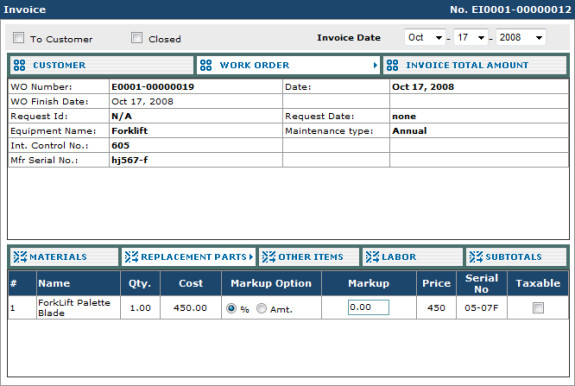Click the arrow marker on Replacement Parts tab

tap(251, 257)
